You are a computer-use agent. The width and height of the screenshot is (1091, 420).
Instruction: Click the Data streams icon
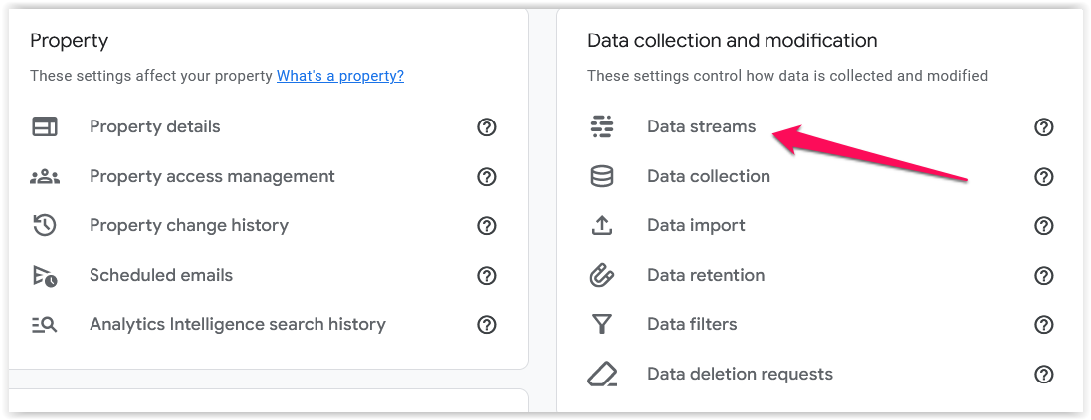coord(601,127)
